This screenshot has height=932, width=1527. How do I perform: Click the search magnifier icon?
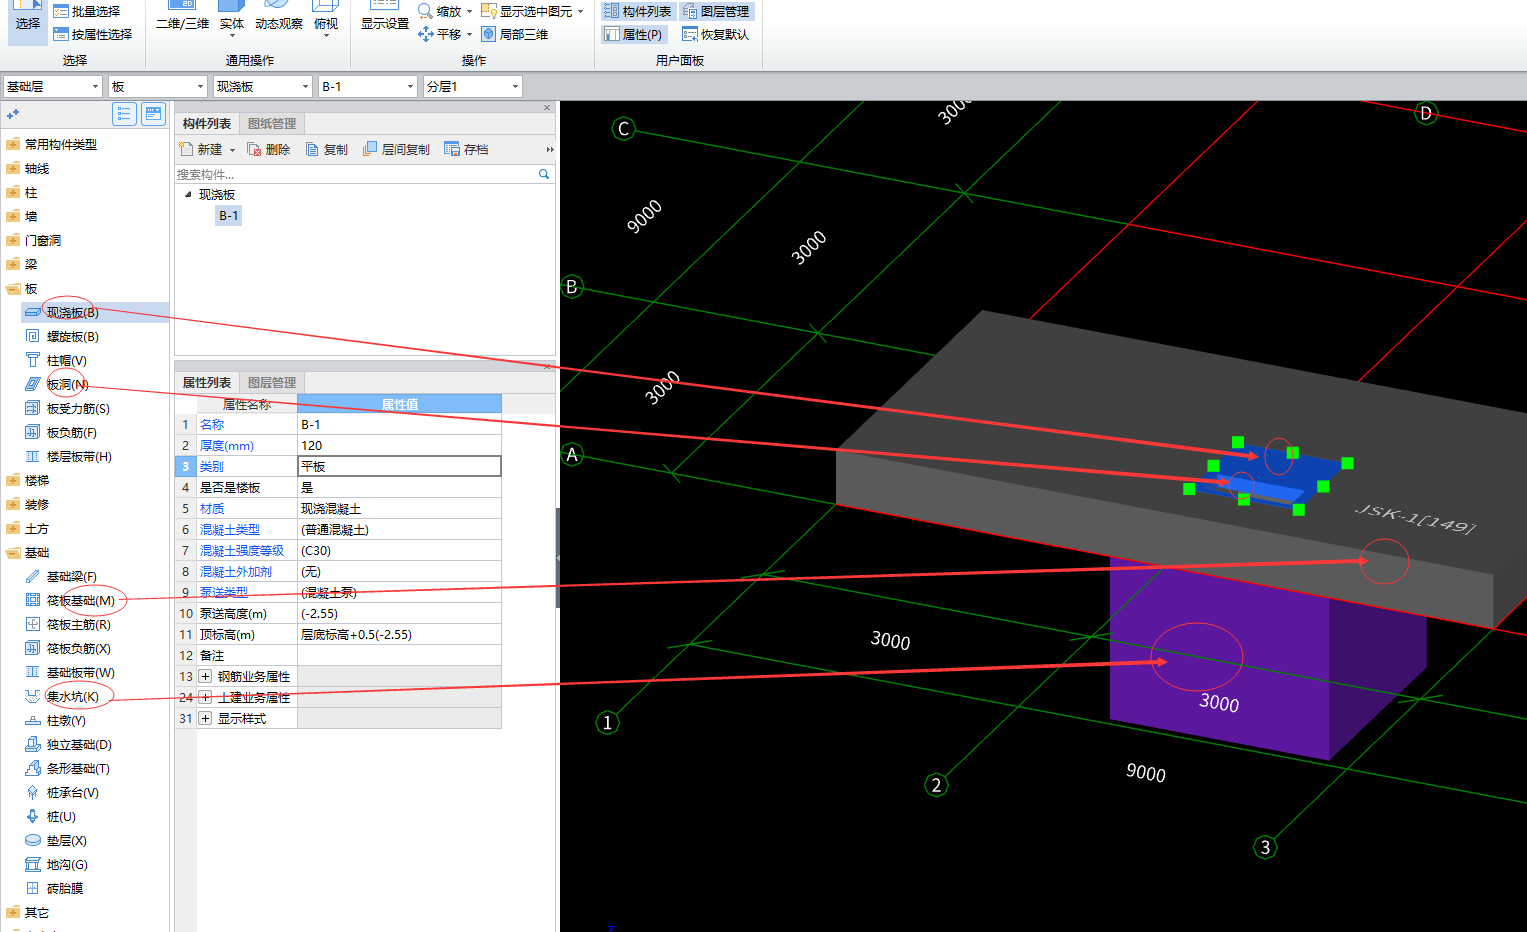544,174
